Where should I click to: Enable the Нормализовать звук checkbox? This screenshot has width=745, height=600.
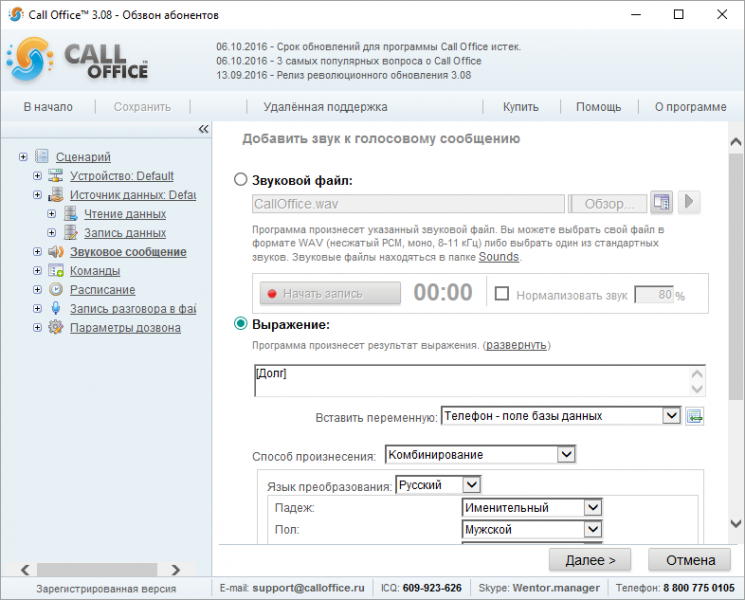(x=502, y=294)
